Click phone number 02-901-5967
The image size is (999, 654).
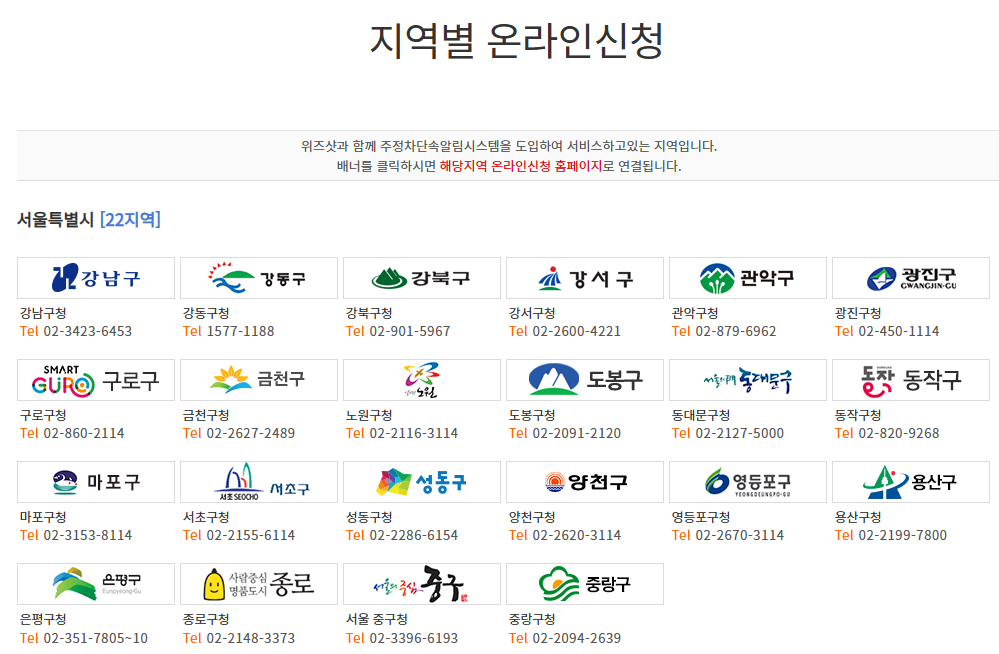410,331
